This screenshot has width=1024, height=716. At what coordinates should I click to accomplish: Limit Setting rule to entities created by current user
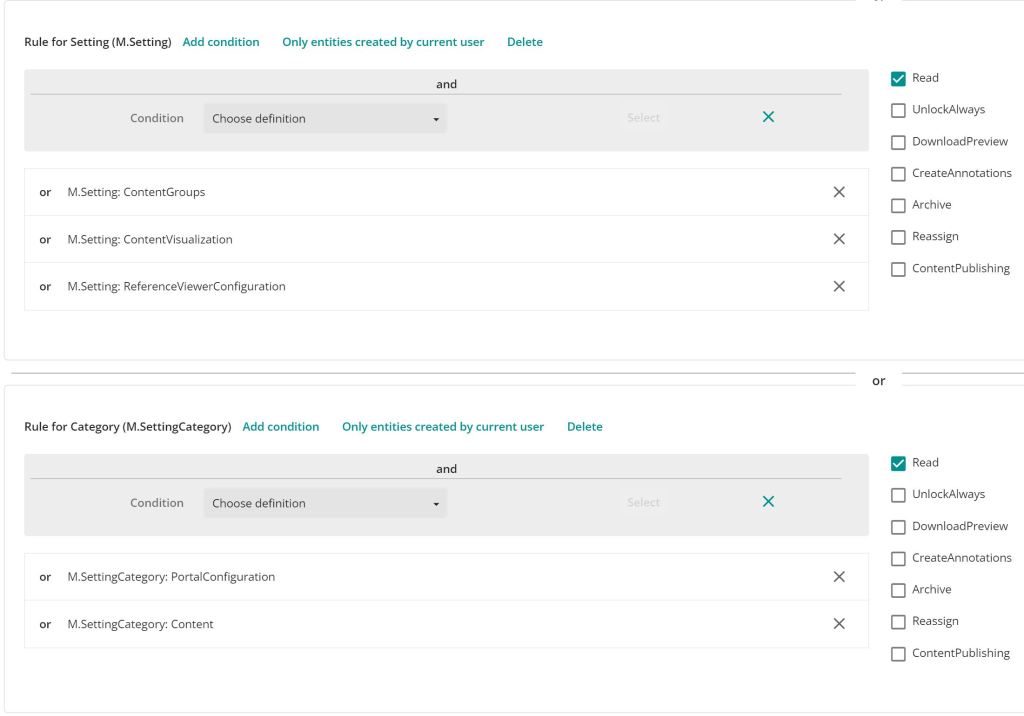click(x=383, y=42)
